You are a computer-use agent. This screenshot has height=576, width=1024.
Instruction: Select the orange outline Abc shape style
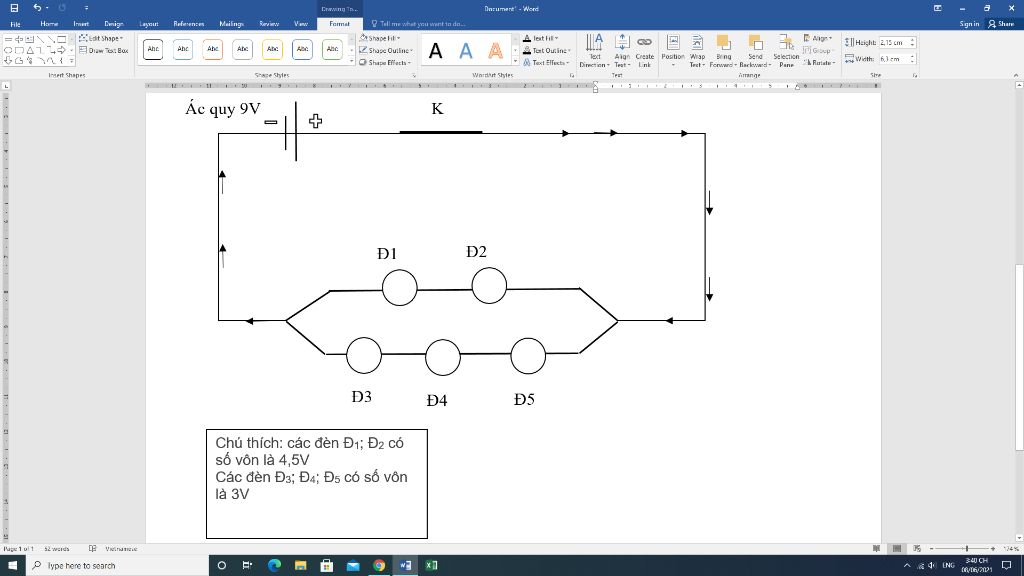(x=213, y=49)
